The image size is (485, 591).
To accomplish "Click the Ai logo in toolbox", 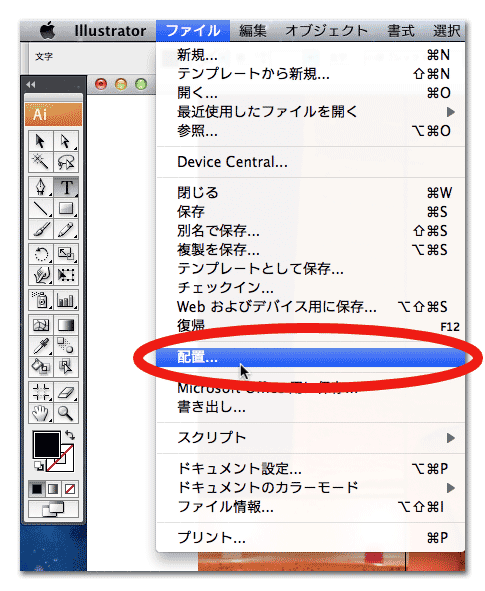I will pyautogui.click(x=54, y=114).
